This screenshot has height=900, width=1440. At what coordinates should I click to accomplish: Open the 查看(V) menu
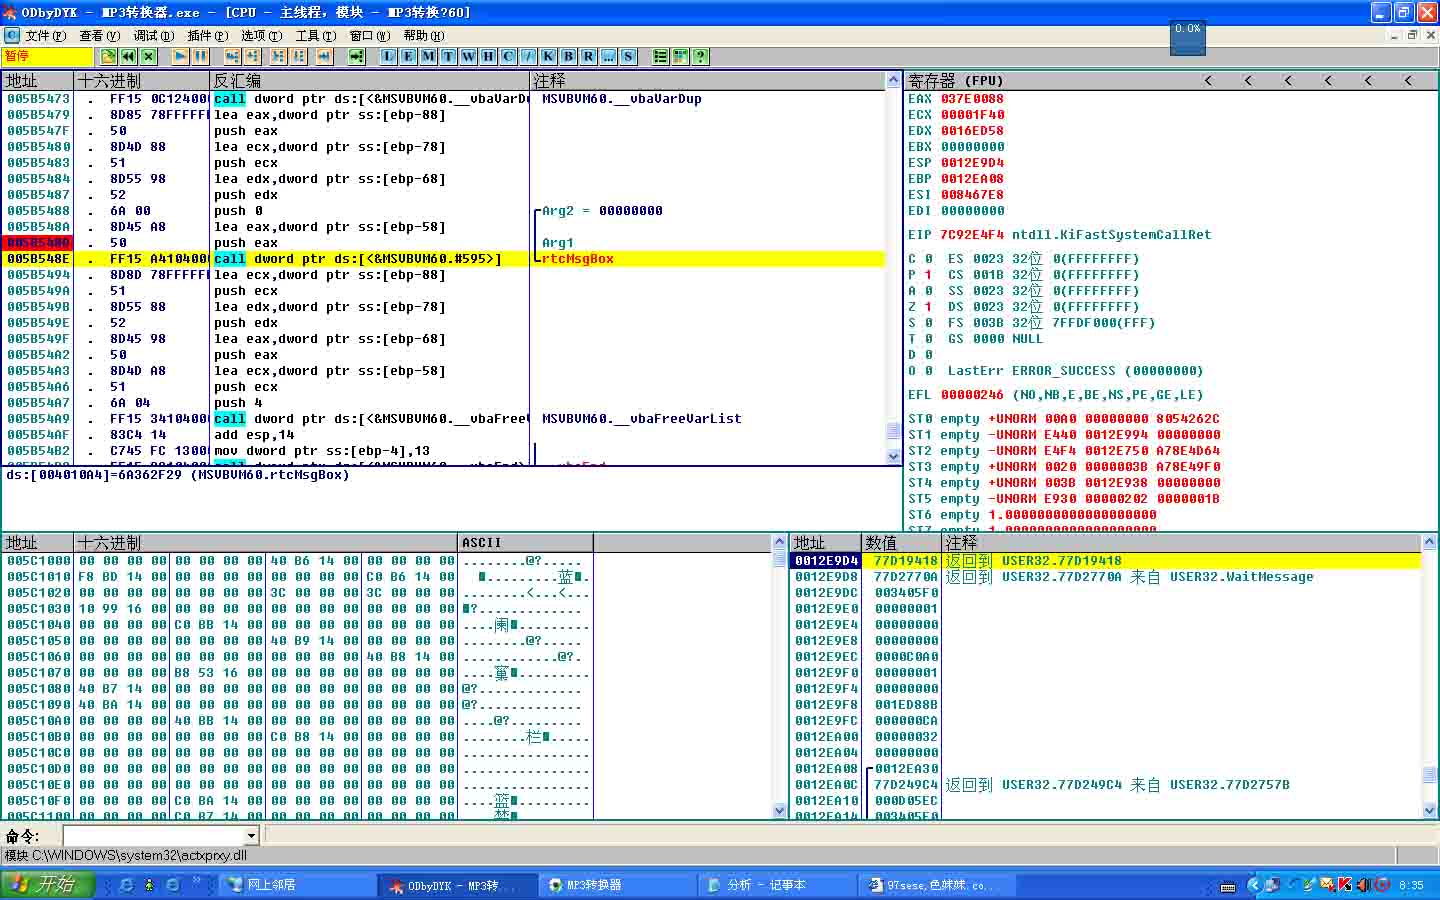click(99, 36)
